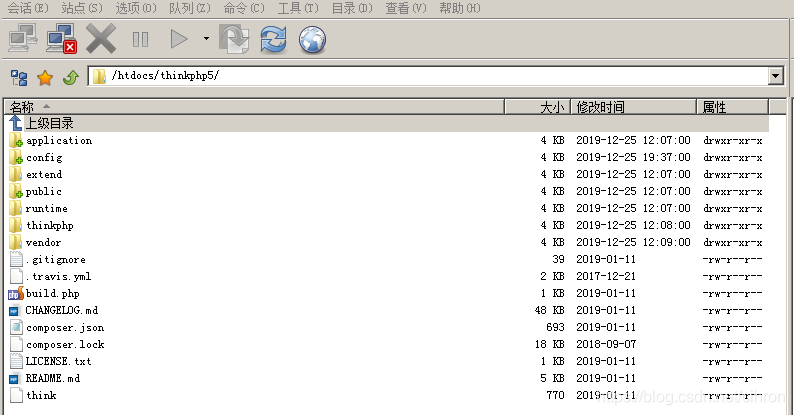Click the vendor time 2019-12-25 12:09:00
This screenshot has width=794, height=415.
click(x=633, y=242)
